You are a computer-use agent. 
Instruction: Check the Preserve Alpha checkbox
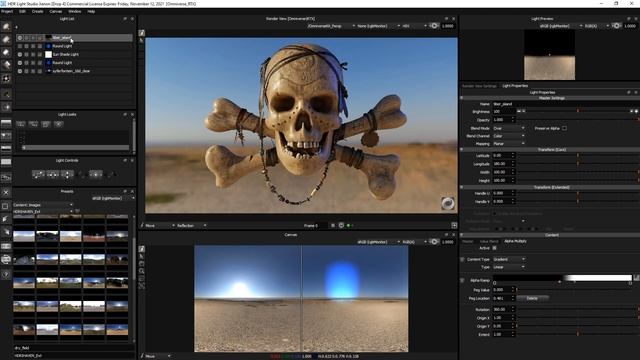tap(564, 128)
